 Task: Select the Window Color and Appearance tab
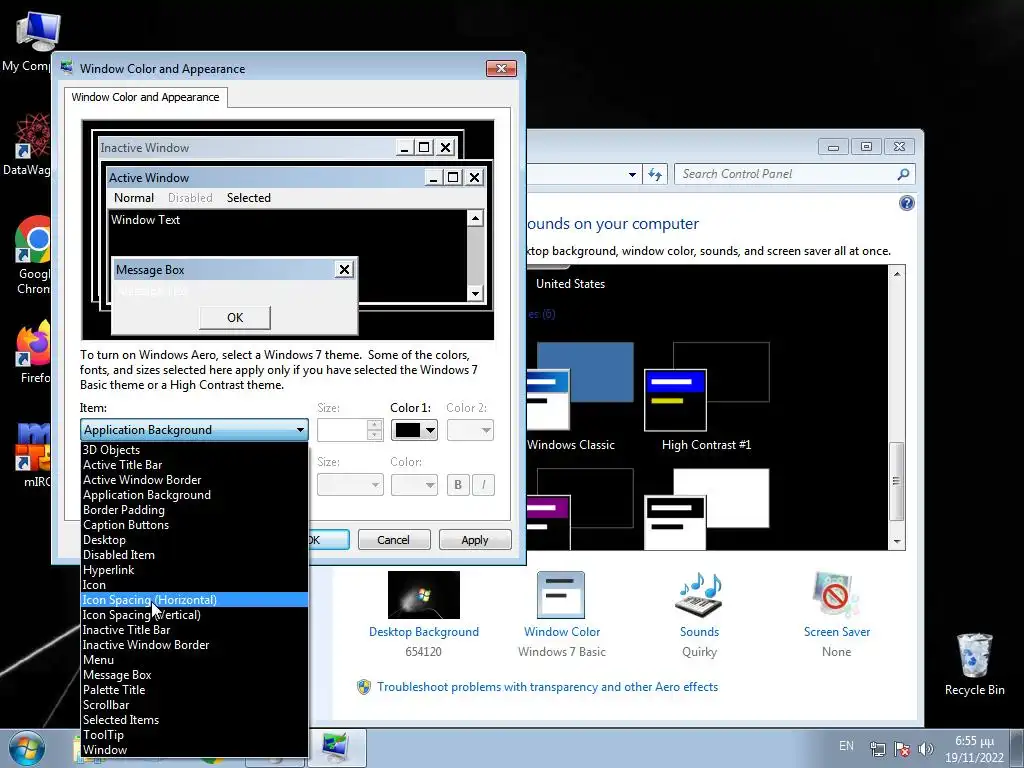(146, 97)
